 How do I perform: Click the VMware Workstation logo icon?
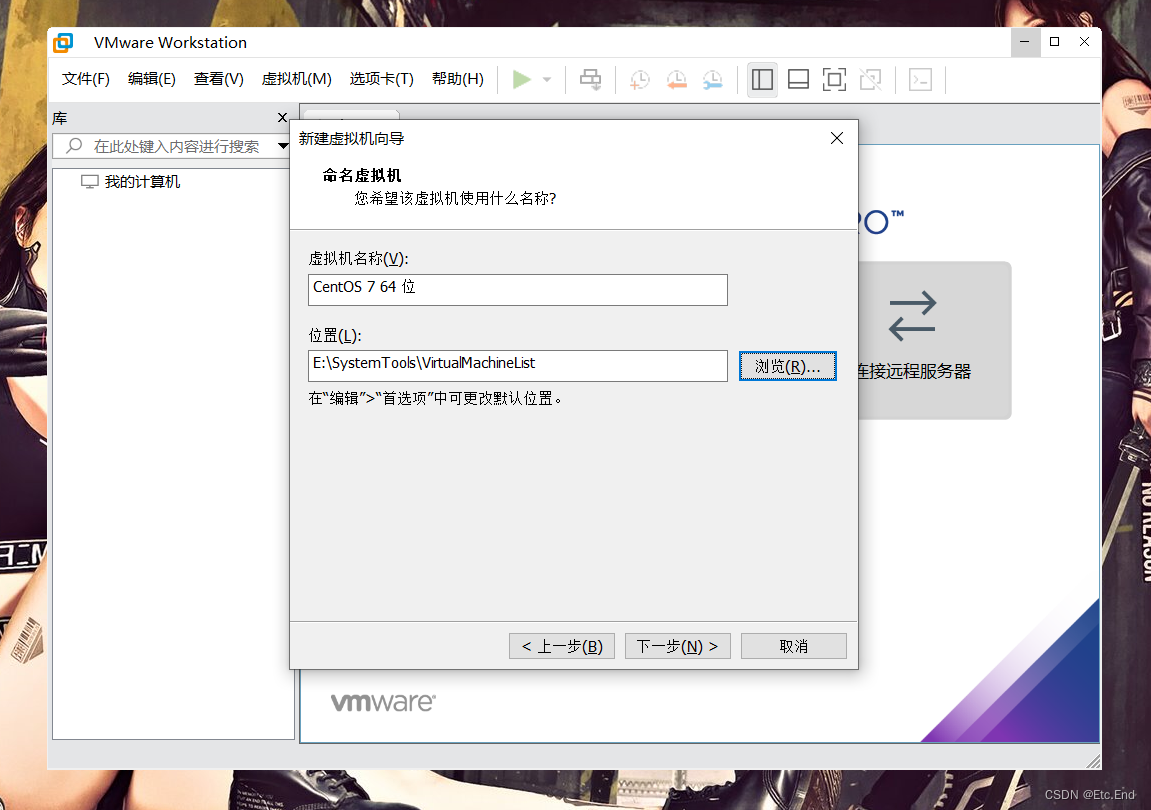[x=63, y=43]
